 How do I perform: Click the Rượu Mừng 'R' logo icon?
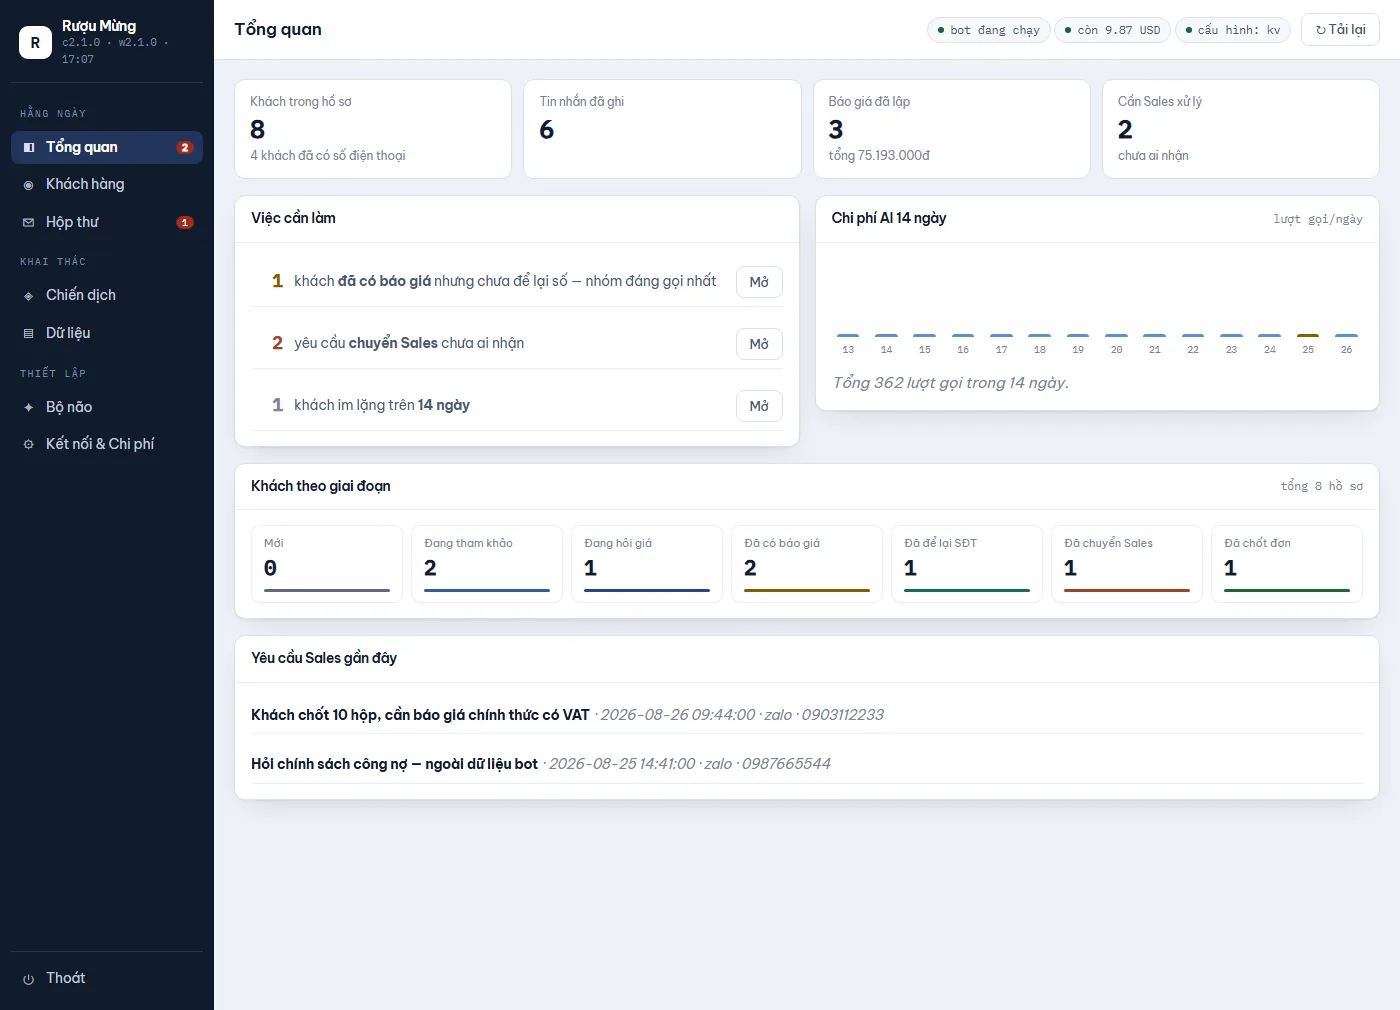35,42
